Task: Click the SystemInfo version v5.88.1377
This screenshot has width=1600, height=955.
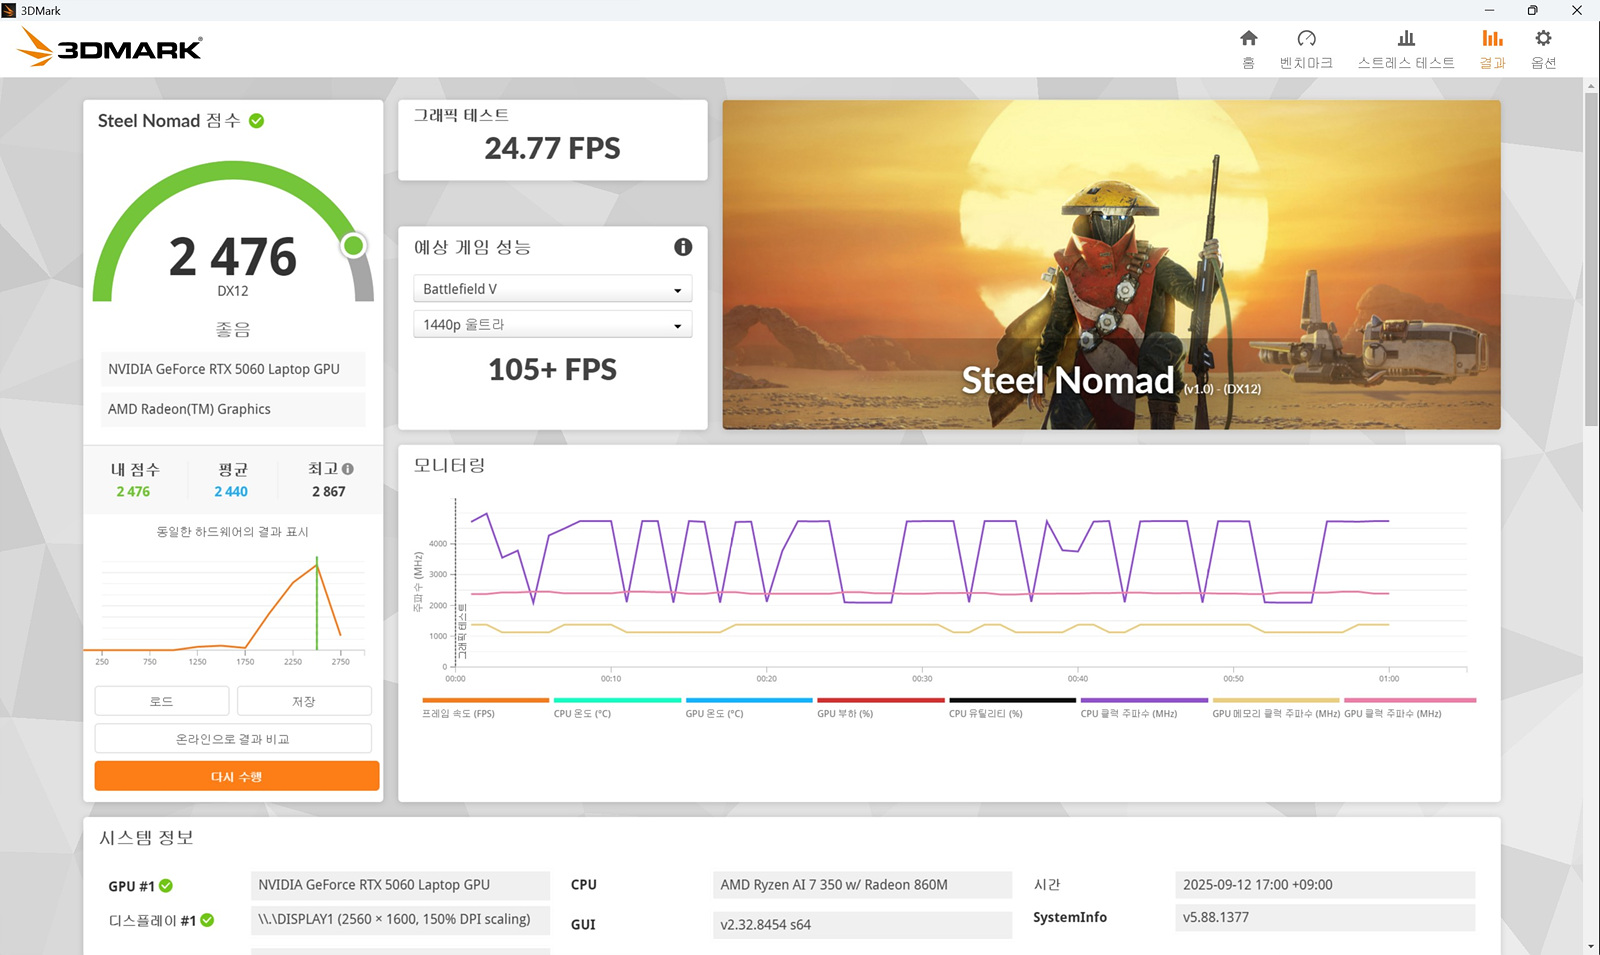Action: tap(1325, 917)
